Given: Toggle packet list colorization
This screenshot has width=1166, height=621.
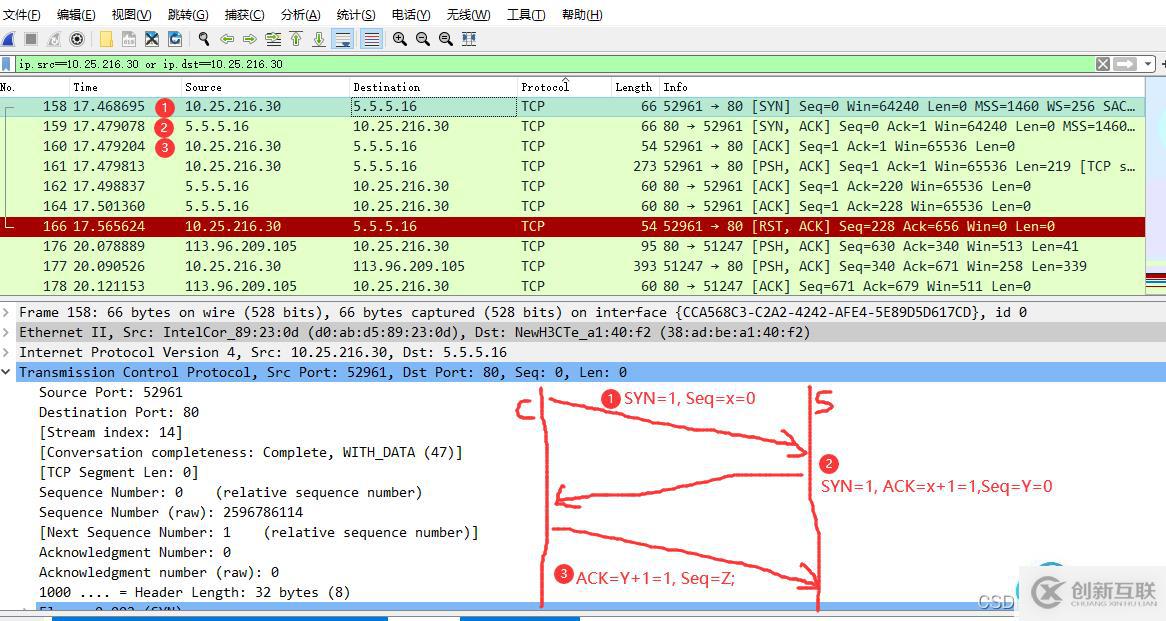Looking at the screenshot, I should 372,39.
